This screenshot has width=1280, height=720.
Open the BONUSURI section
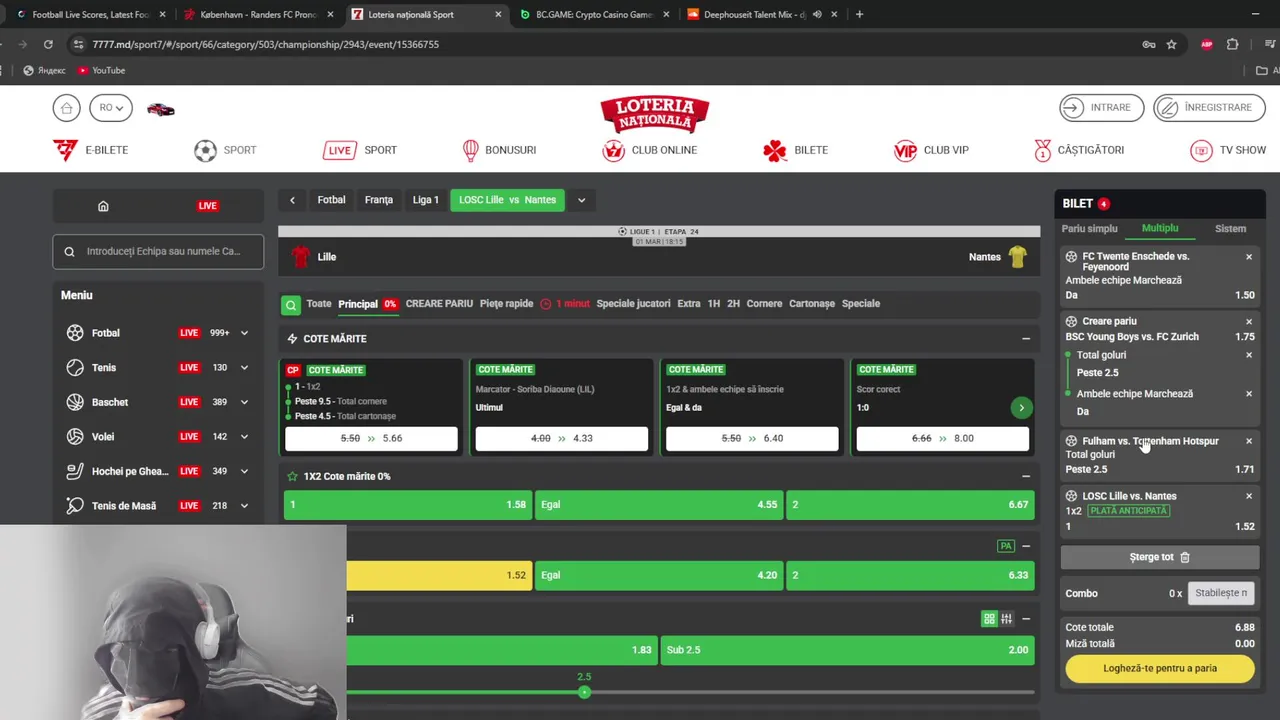[499, 150]
